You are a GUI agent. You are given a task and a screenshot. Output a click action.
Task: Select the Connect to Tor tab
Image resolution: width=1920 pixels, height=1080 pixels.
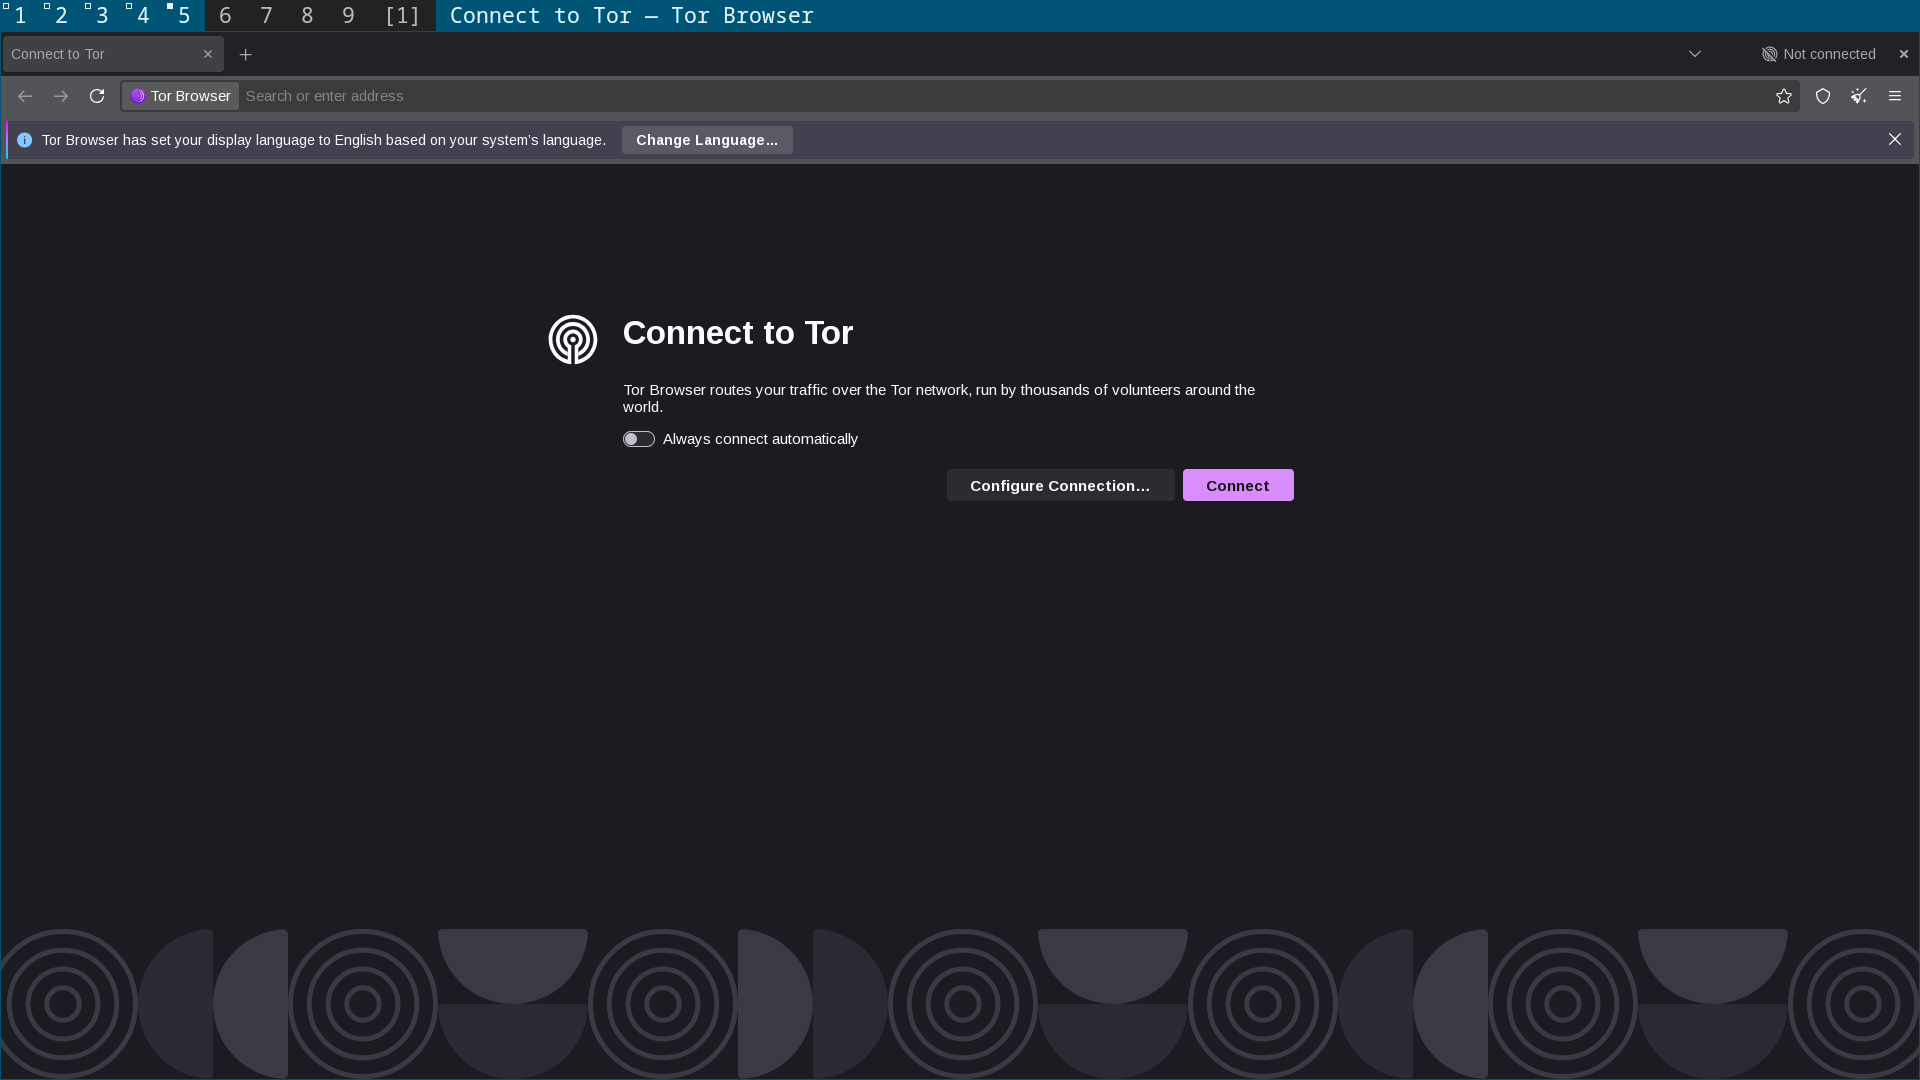[x=113, y=54]
